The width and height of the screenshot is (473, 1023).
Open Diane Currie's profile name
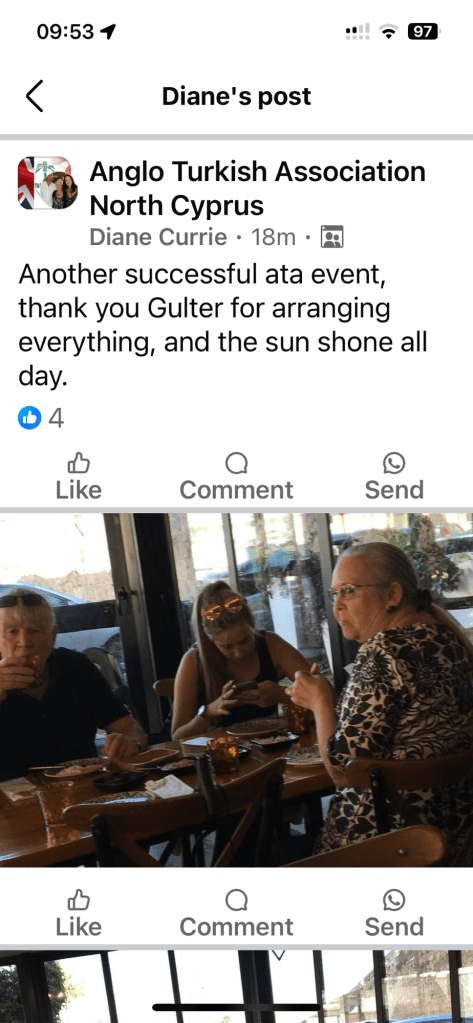[x=158, y=237]
